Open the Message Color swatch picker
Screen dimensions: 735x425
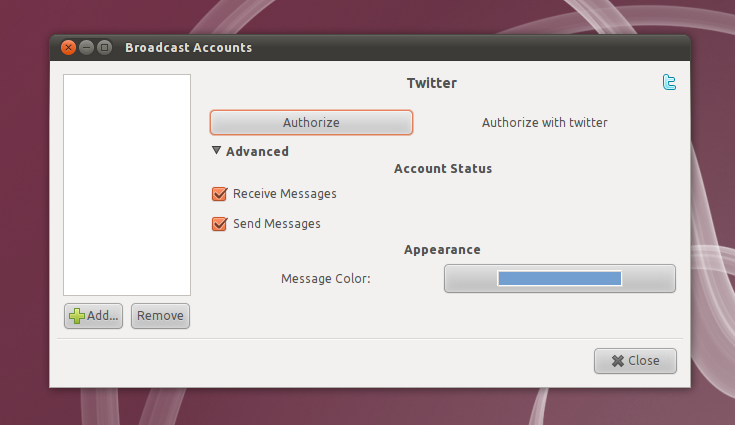(560, 278)
